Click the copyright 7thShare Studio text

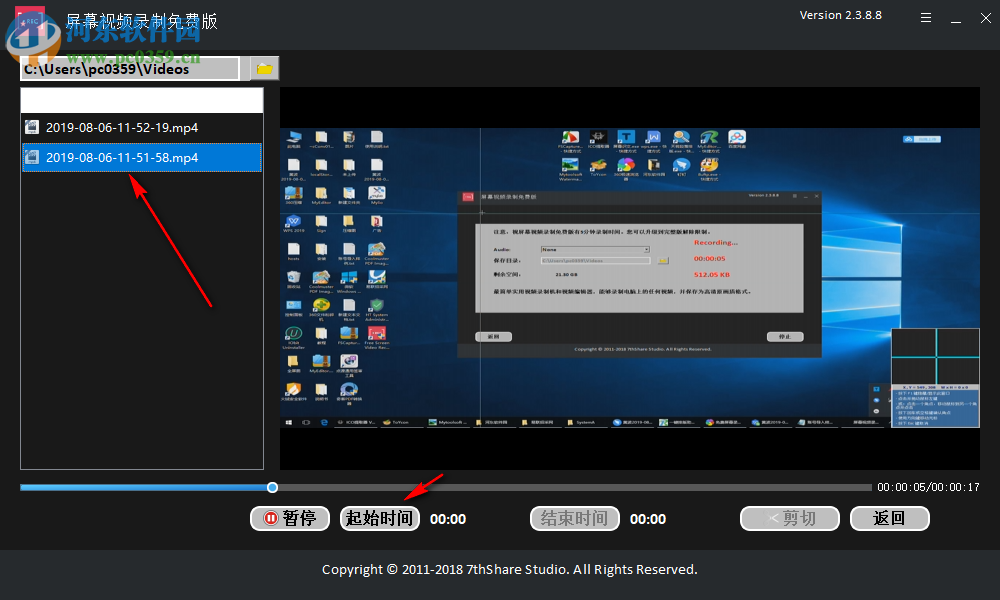point(510,569)
